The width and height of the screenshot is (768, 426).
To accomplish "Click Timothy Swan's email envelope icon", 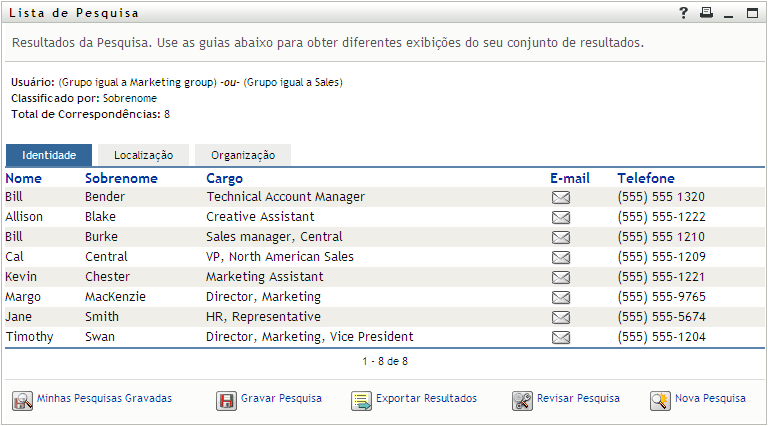I will 561,337.
